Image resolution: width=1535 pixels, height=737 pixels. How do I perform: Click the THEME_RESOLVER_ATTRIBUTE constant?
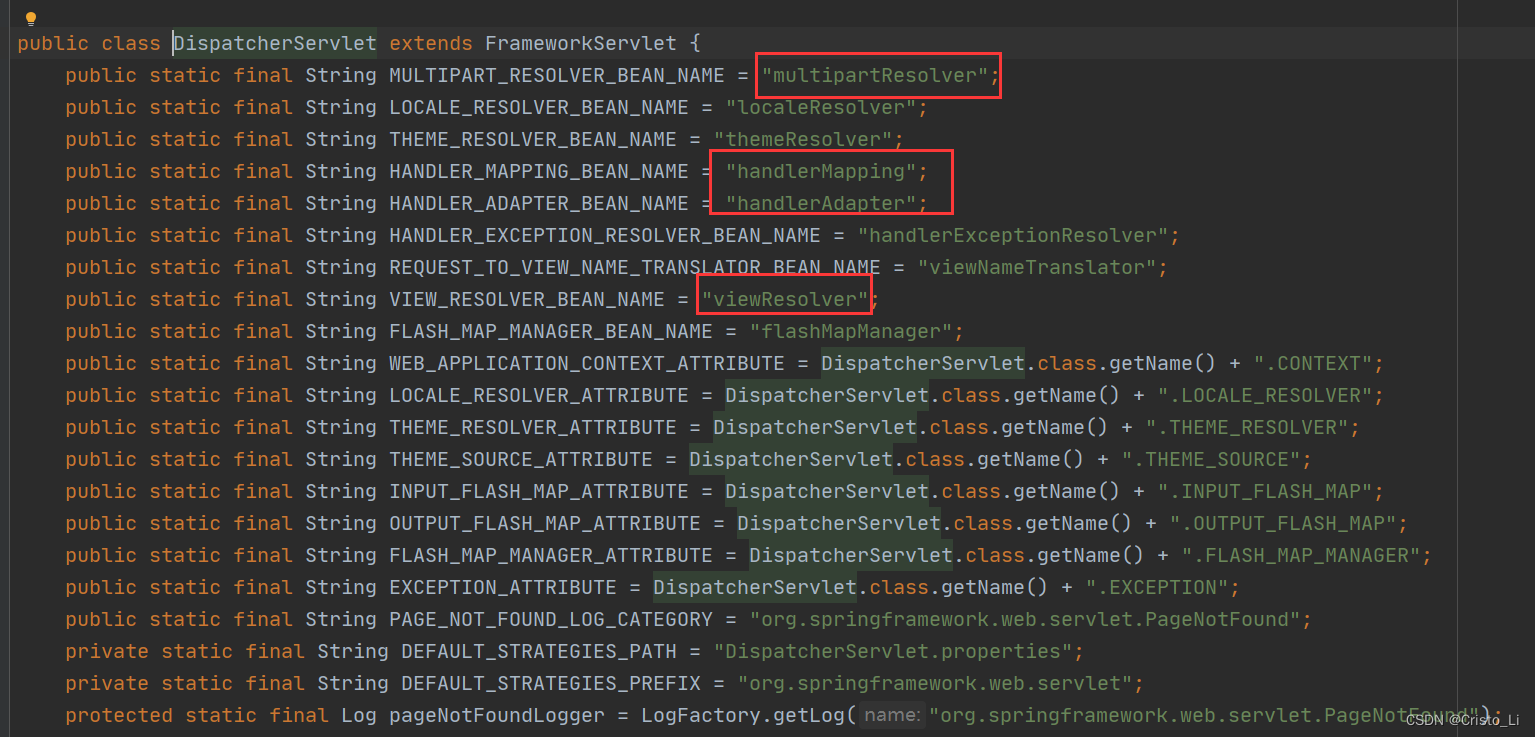click(533, 427)
